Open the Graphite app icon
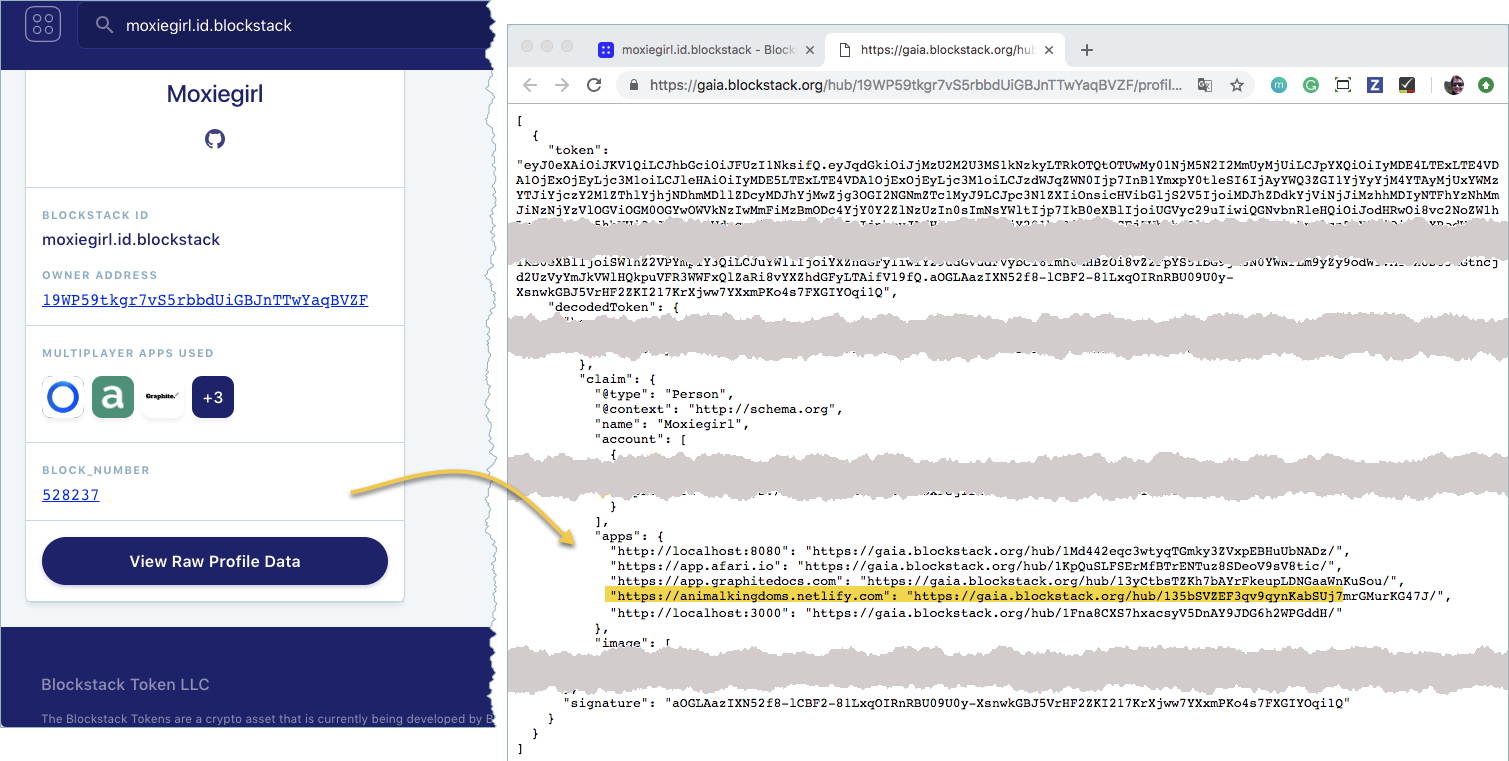Viewport: 1509px width, 761px height. coord(163,397)
